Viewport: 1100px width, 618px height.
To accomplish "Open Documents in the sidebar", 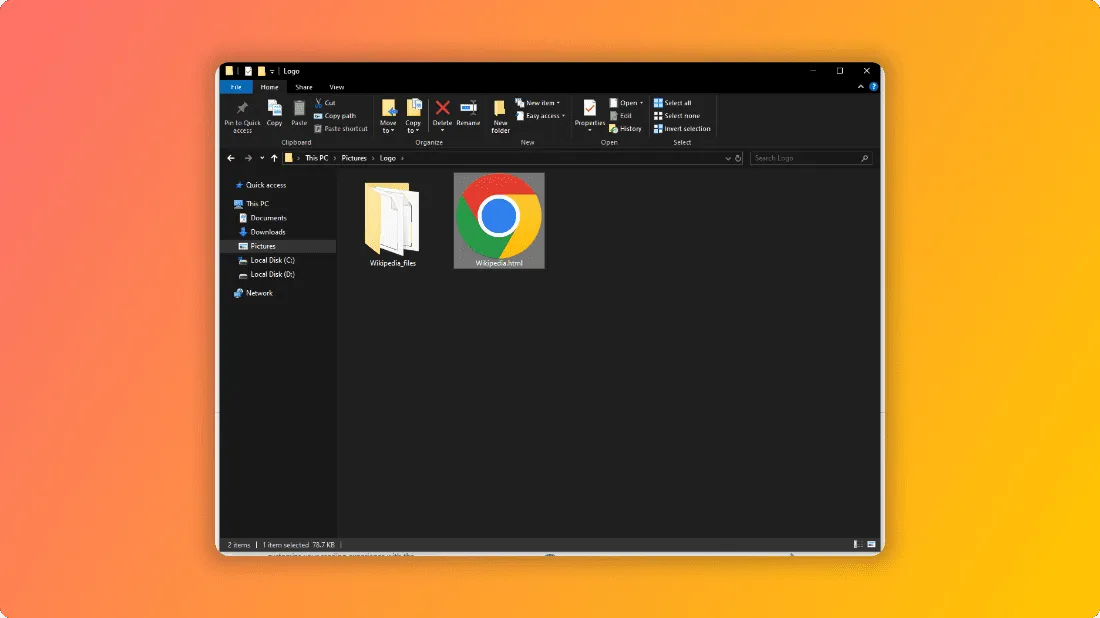I will click(263, 218).
